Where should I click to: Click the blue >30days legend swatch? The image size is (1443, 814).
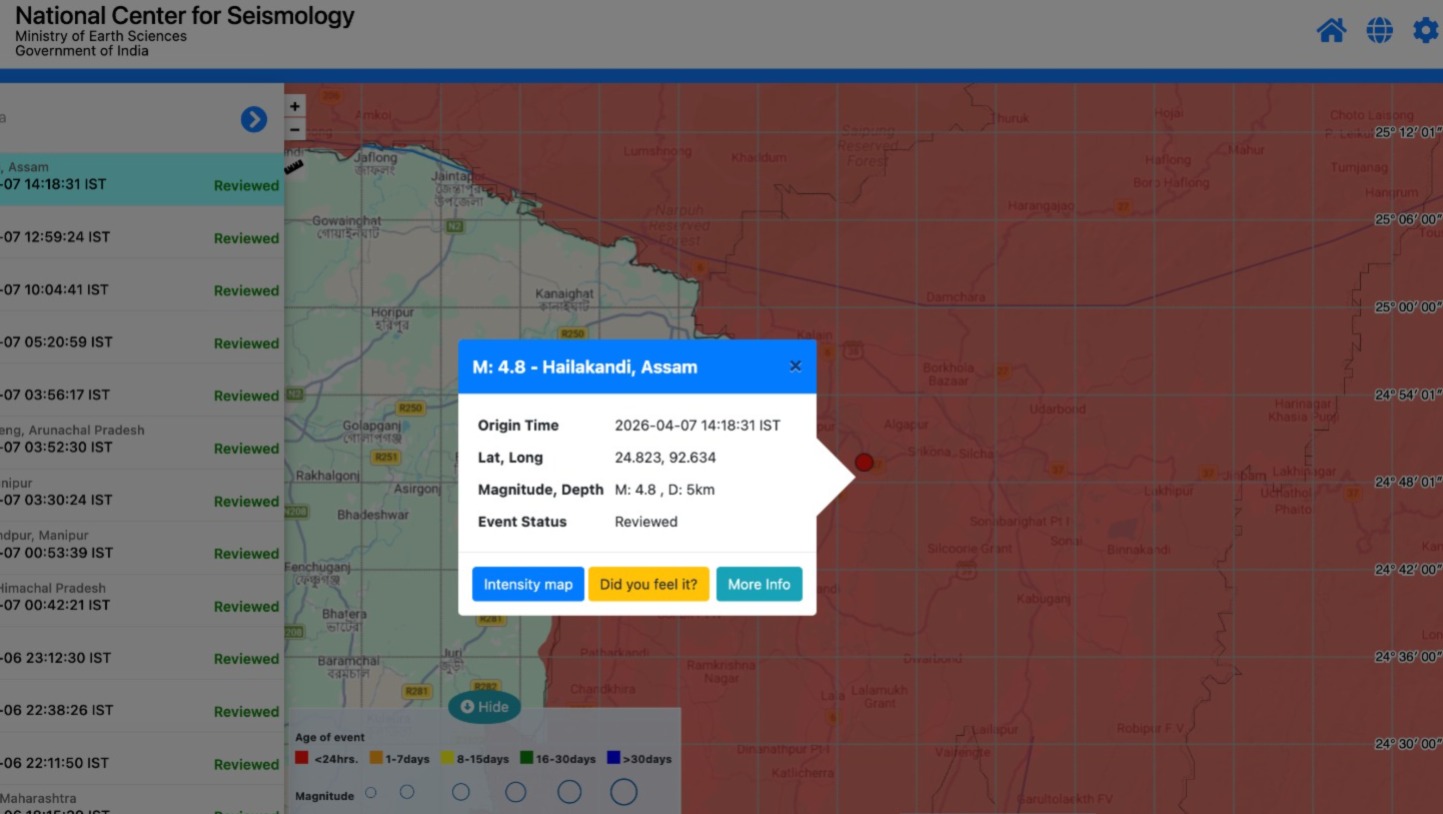pos(614,759)
